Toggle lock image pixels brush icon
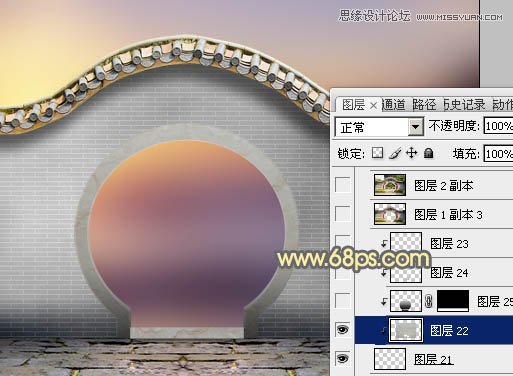Screen dimensions: 513x376 (x=395, y=153)
